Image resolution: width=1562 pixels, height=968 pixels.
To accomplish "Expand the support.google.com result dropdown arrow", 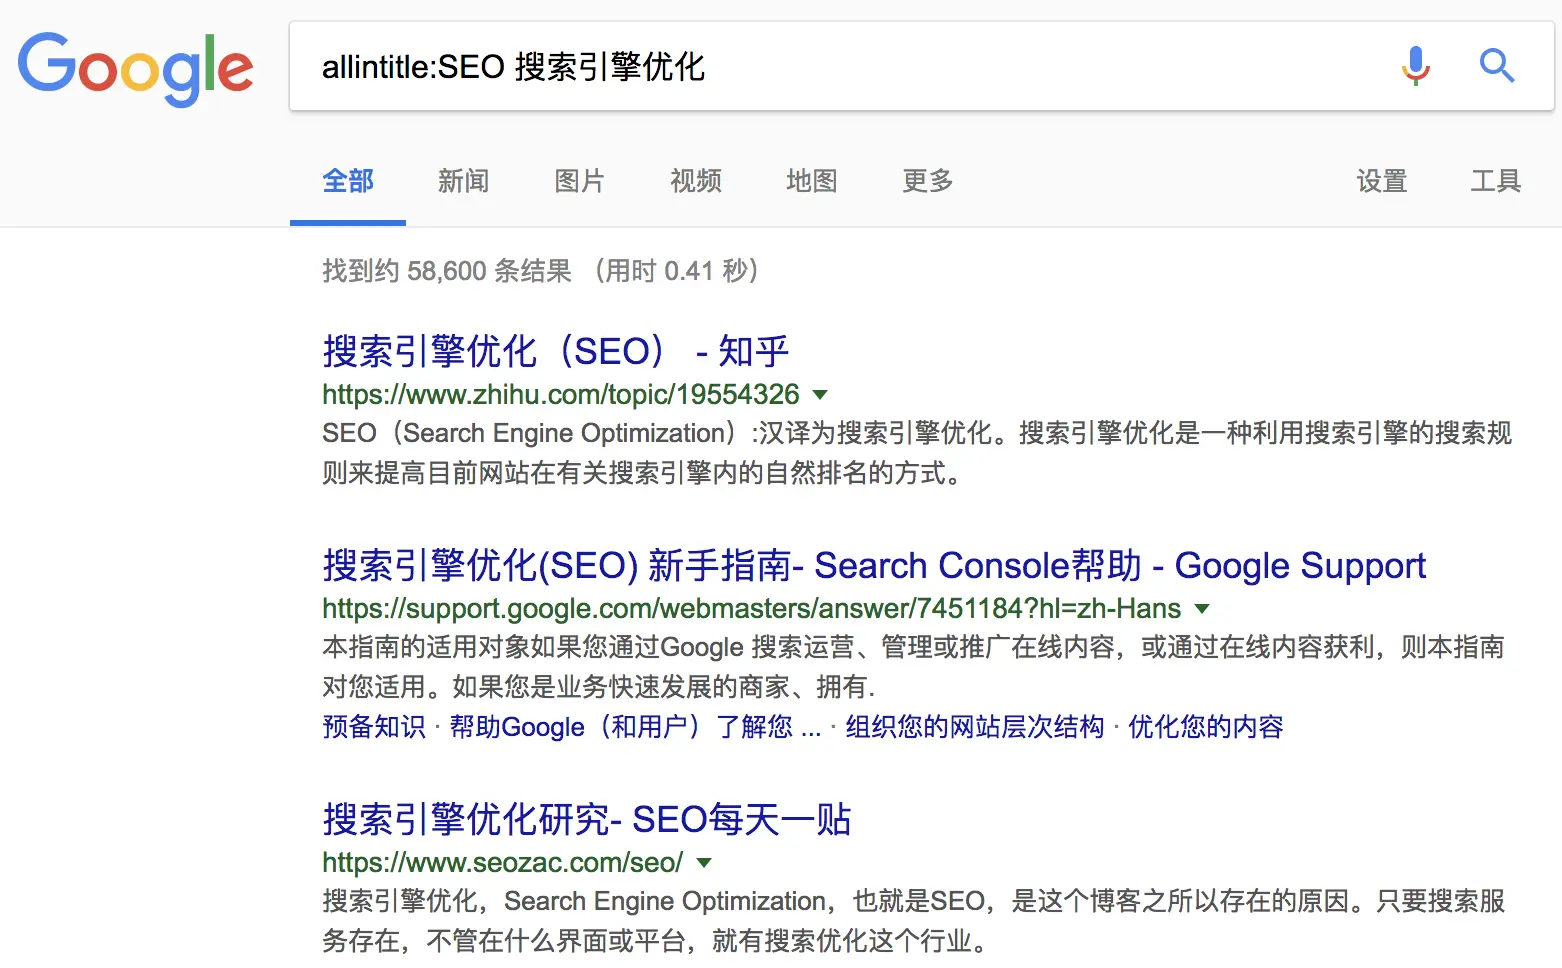I will click(x=1202, y=608).
